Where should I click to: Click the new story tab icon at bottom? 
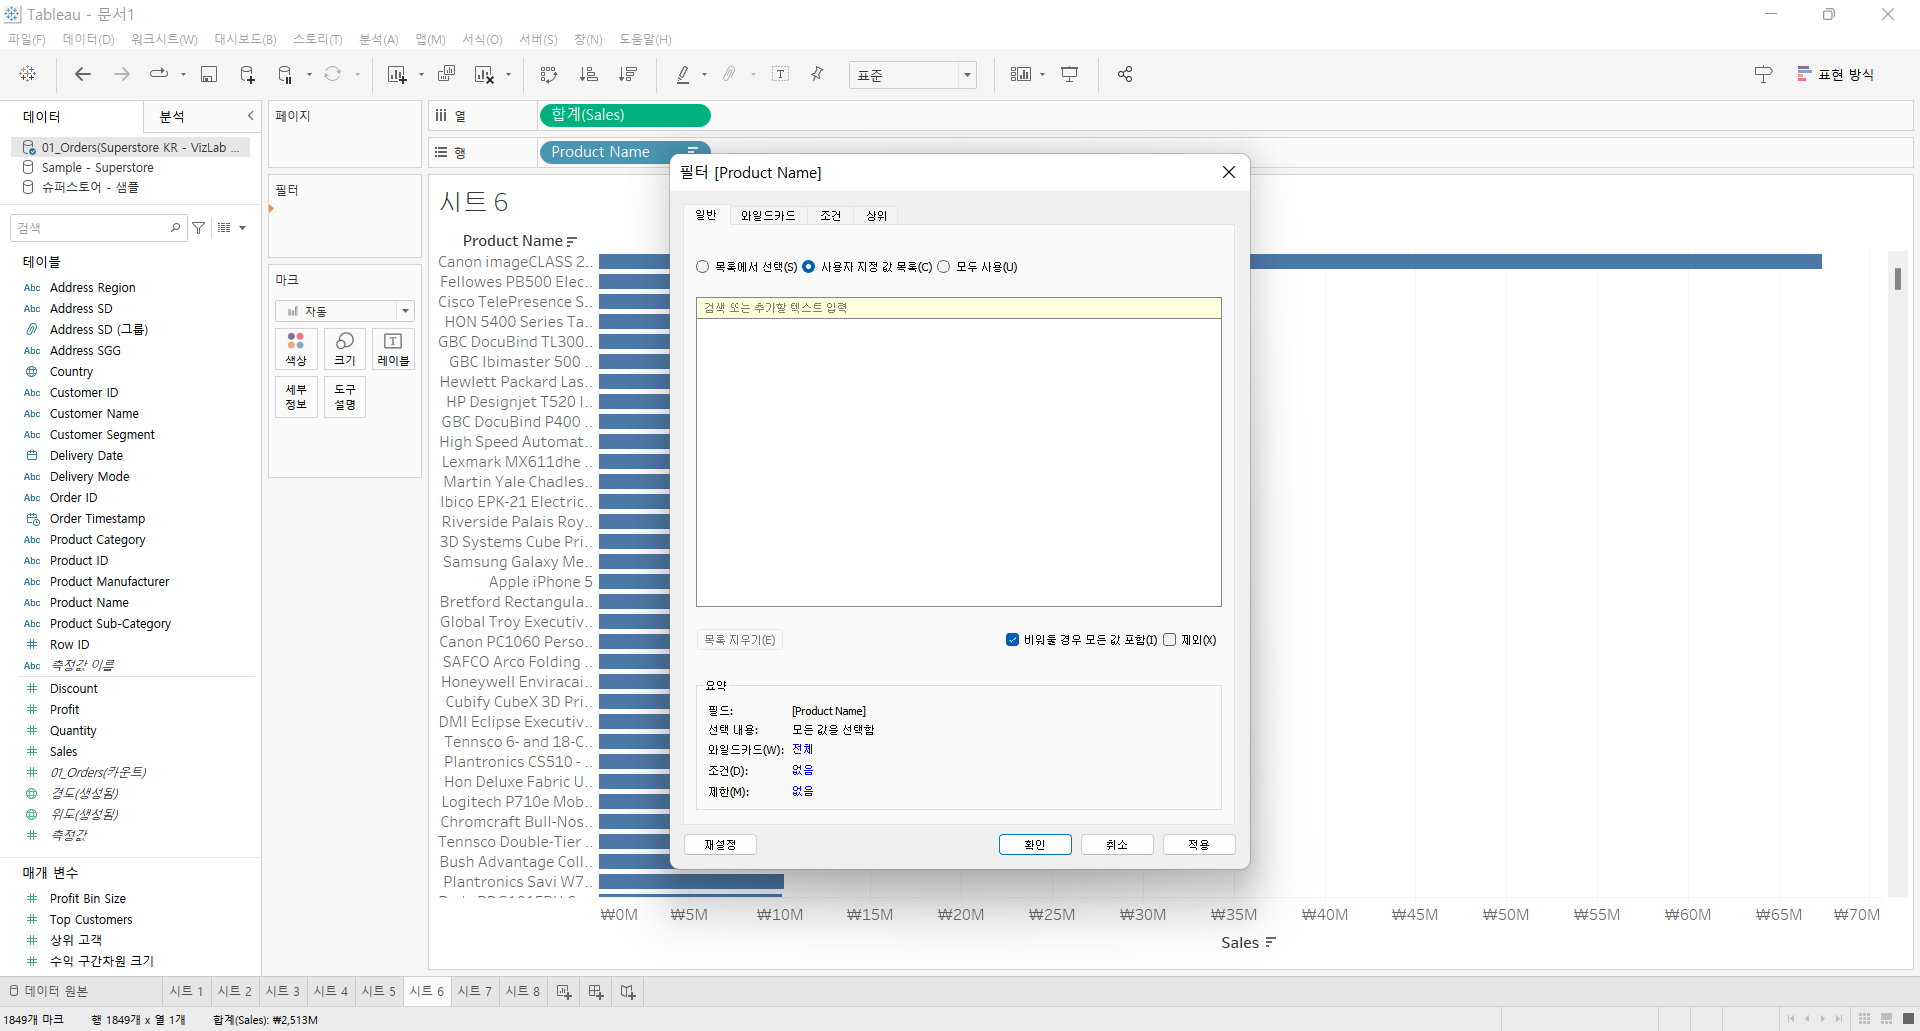pyautogui.click(x=628, y=991)
